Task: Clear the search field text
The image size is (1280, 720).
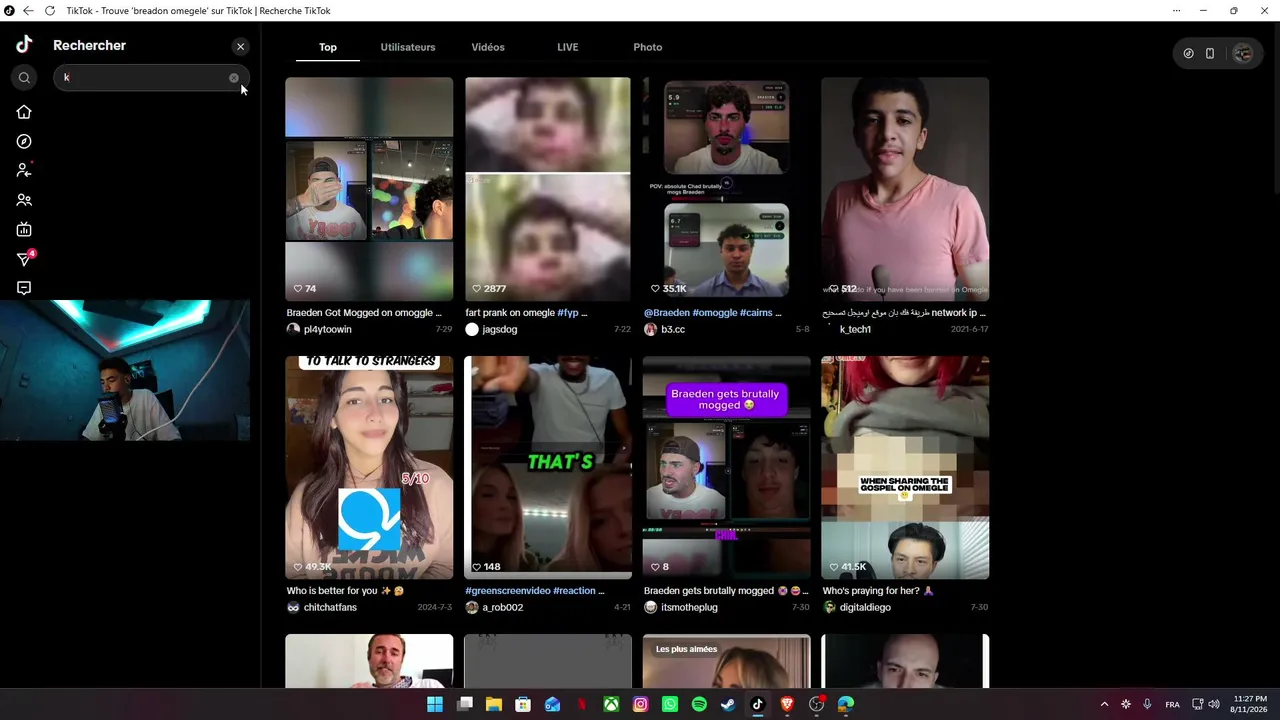Action: click(234, 78)
